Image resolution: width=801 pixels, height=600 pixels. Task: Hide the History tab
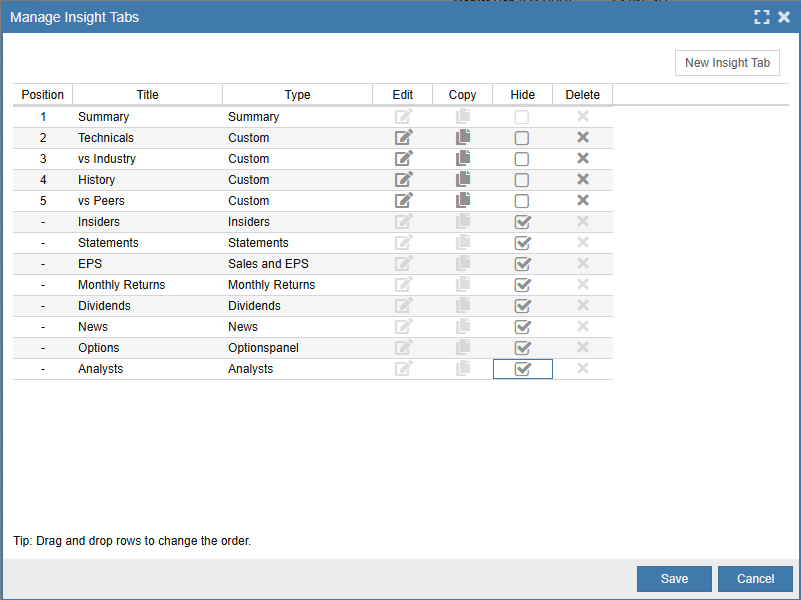click(522, 180)
